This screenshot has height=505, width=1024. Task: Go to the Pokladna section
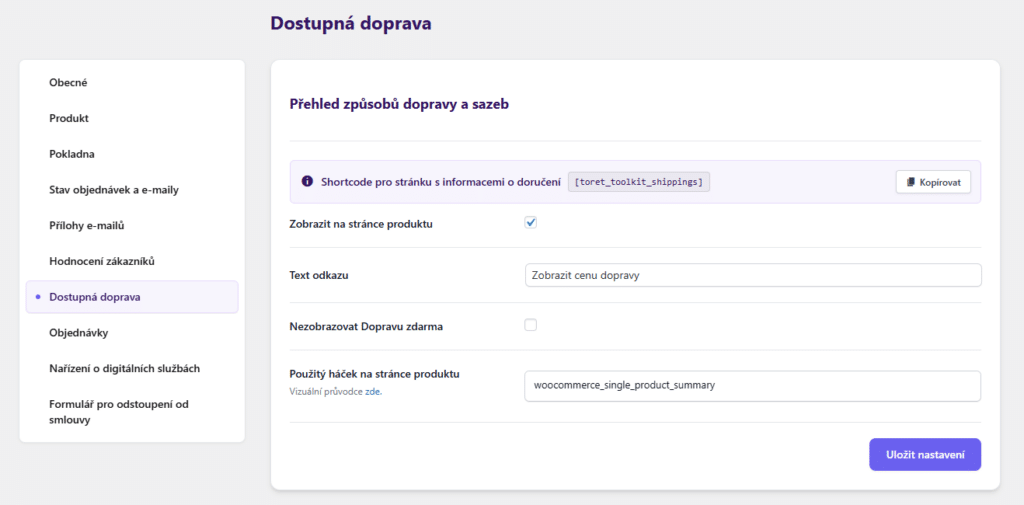[x=72, y=154]
